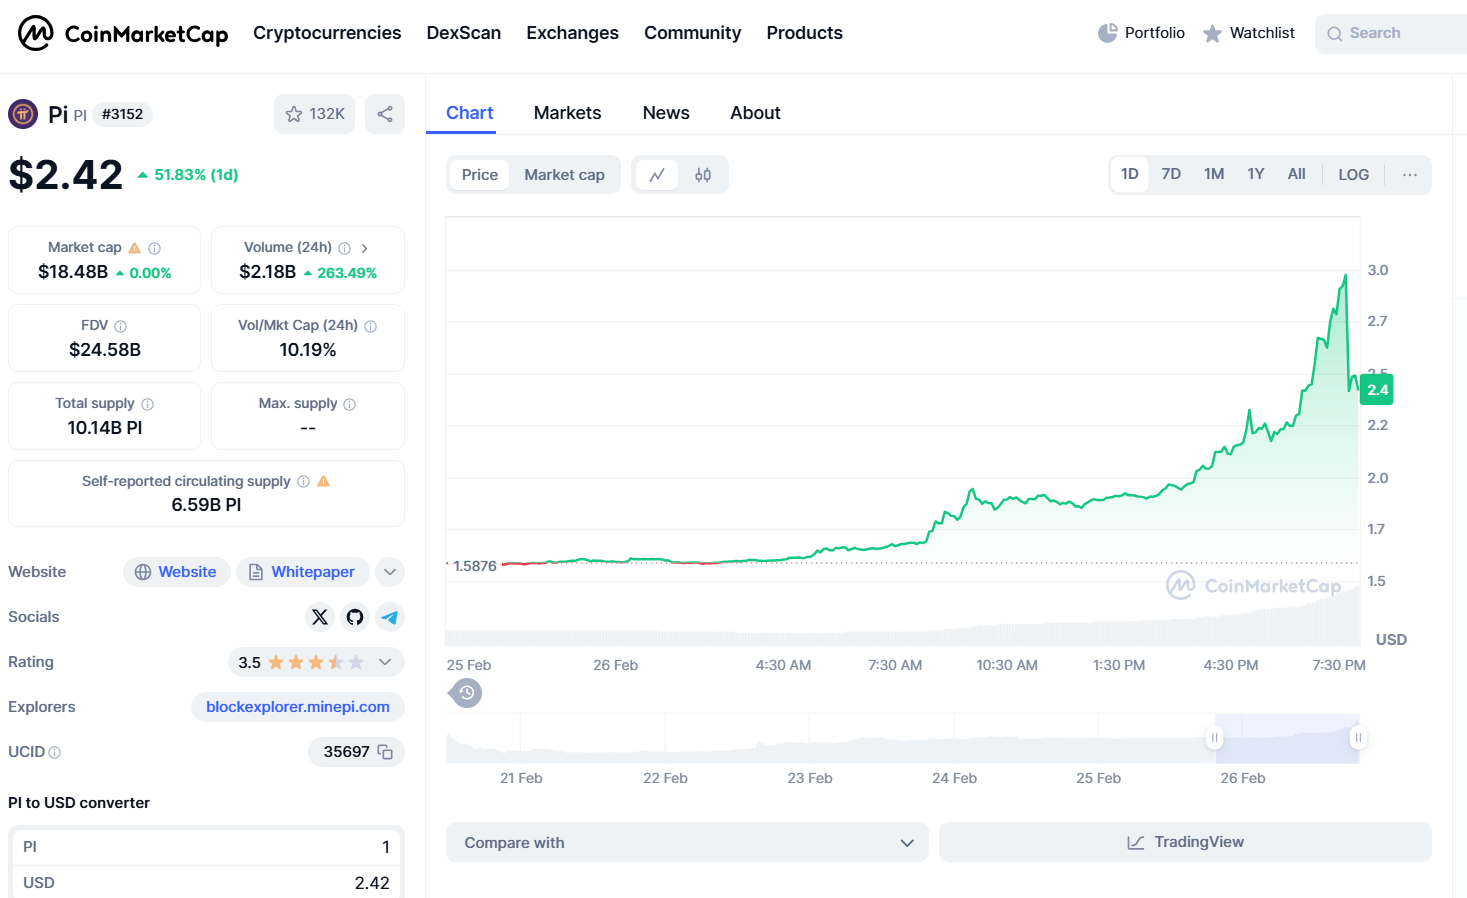This screenshot has height=898, width=1467.
Task: Show the Max. supply info icon
Action: [349, 404]
